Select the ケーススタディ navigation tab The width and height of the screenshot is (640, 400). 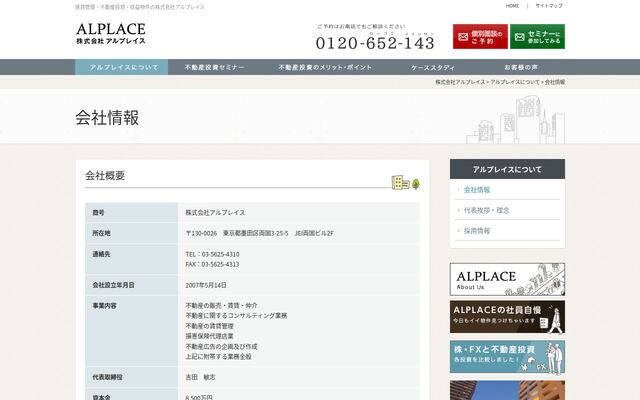433,67
